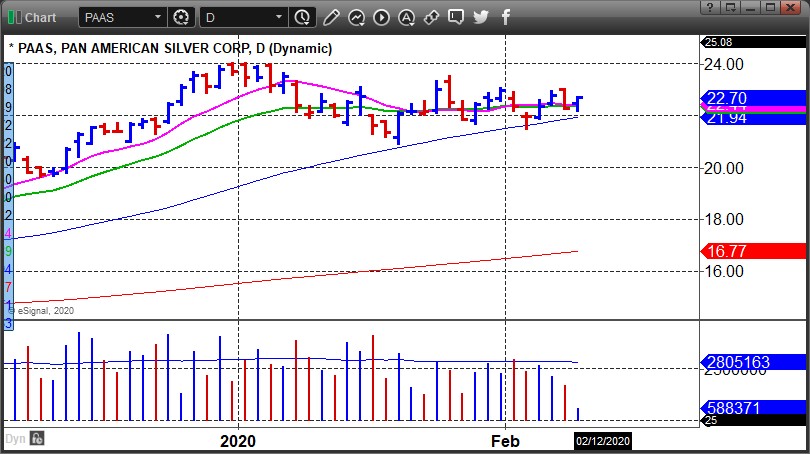Image resolution: width=810 pixels, height=454 pixels.
Task: Select the pencil drawing tool
Action: pyautogui.click(x=331, y=17)
